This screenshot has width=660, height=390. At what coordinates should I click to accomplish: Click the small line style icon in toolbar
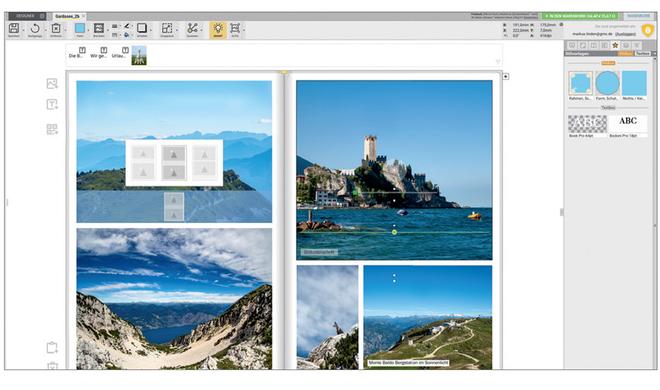(x=114, y=26)
